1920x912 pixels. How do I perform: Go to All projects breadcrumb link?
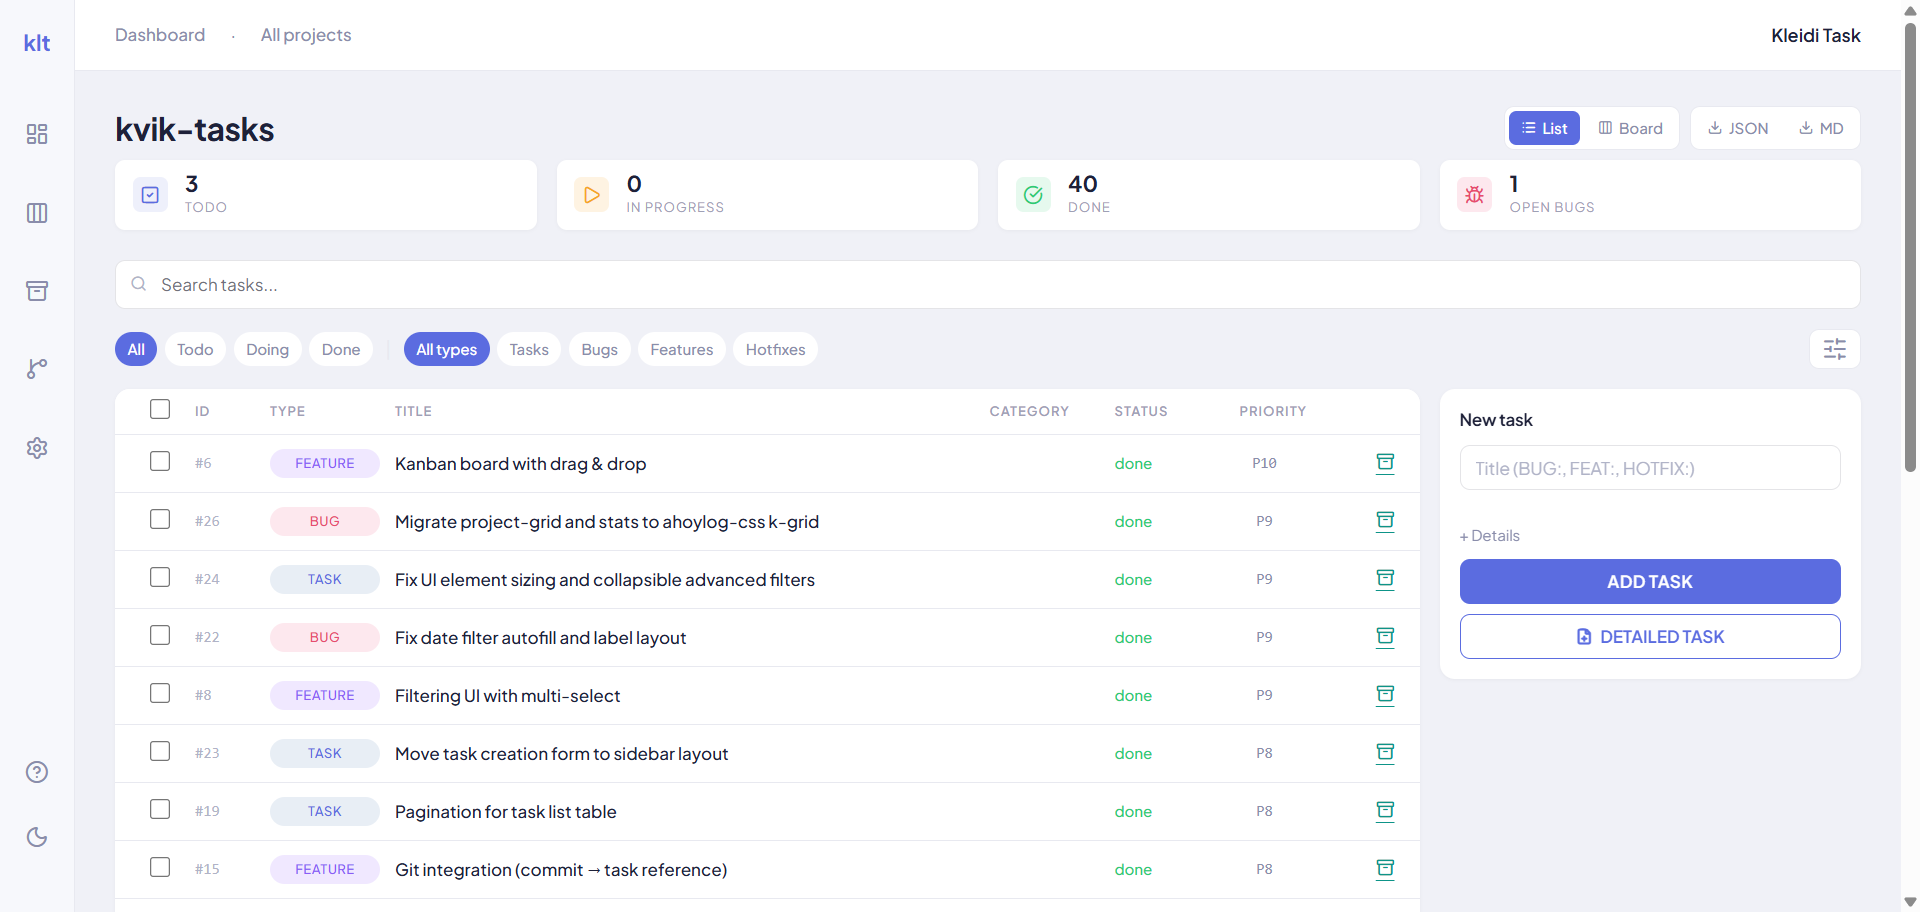[x=306, y=35]
